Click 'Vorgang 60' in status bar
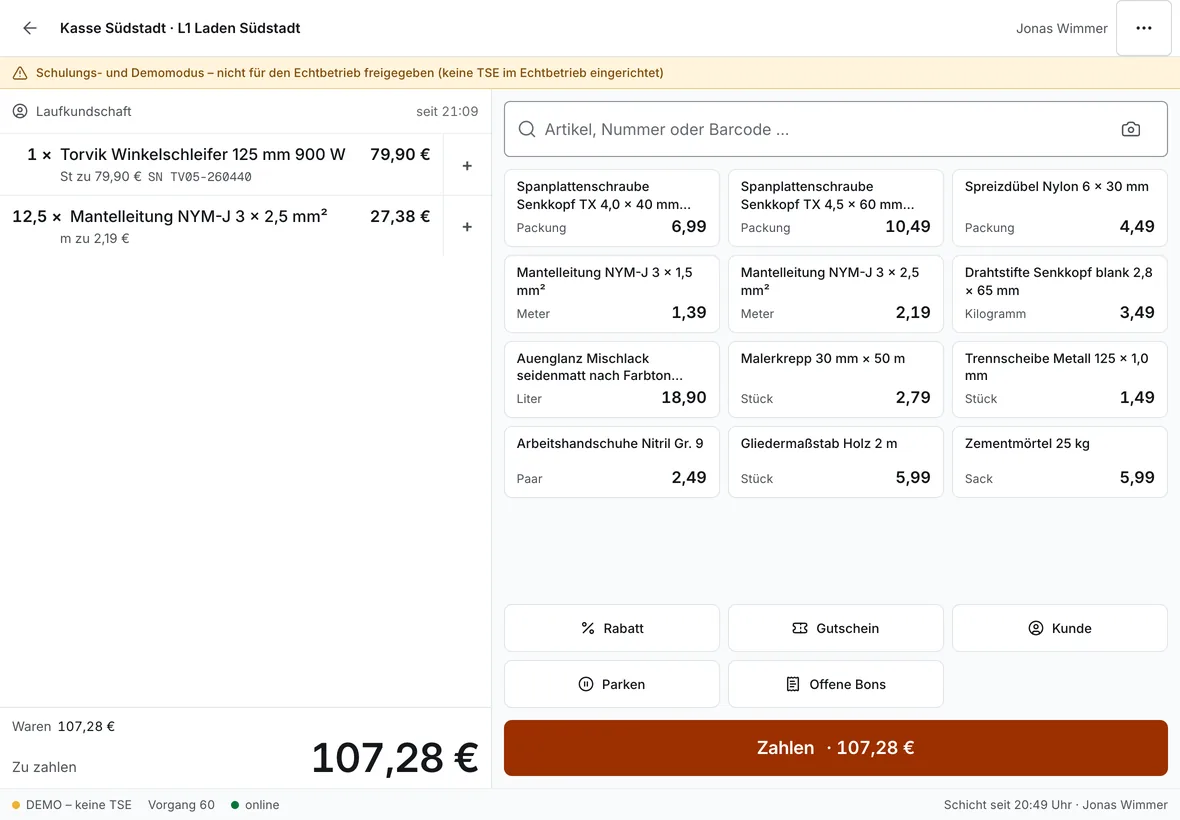Image resolution: width=1180 pixels, height=820 pixels. [x=181, y=805]
